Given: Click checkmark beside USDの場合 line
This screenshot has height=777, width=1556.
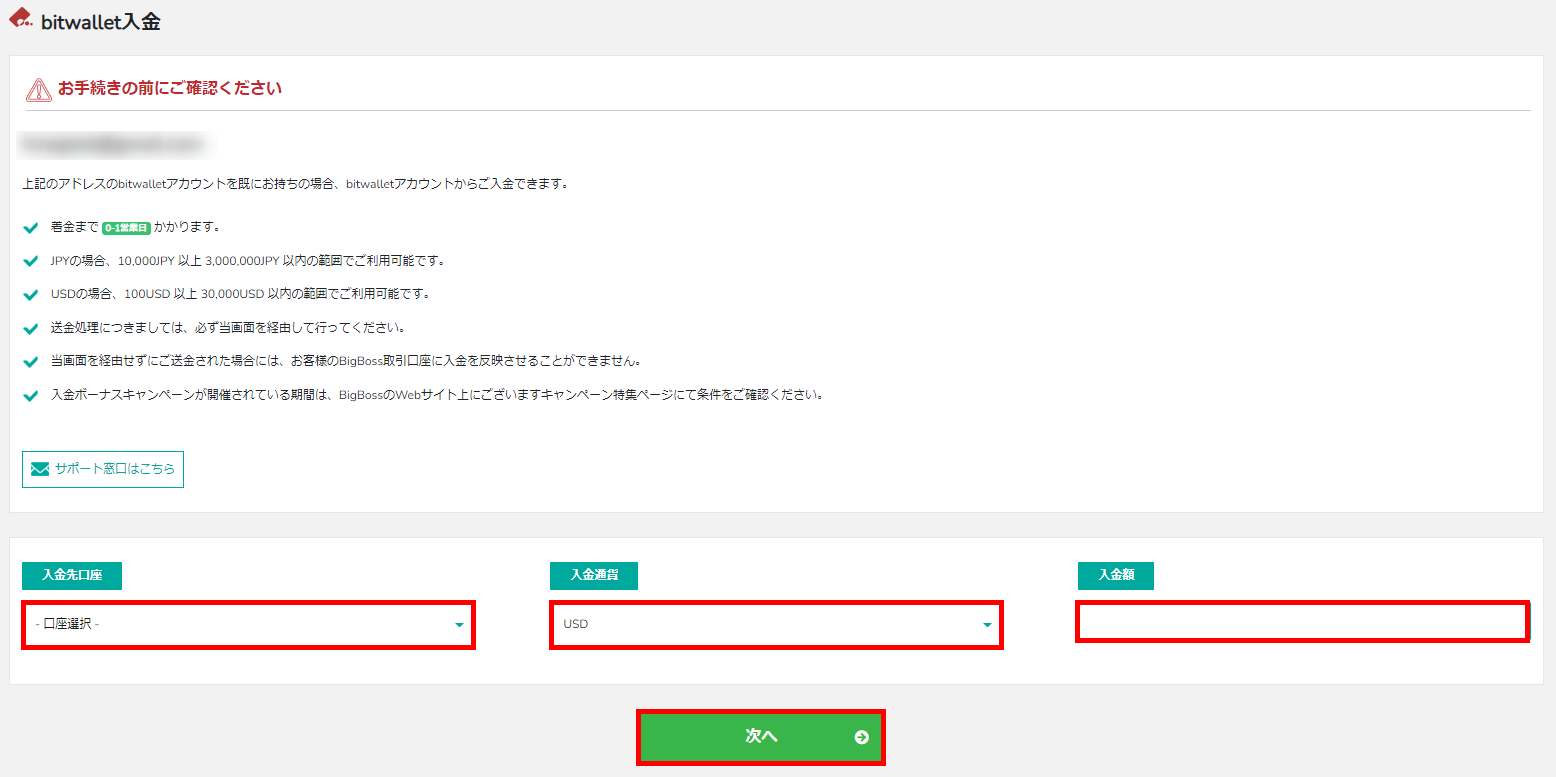Looking at the screenshot, I should pyautogui.click(x=30, y=295).
